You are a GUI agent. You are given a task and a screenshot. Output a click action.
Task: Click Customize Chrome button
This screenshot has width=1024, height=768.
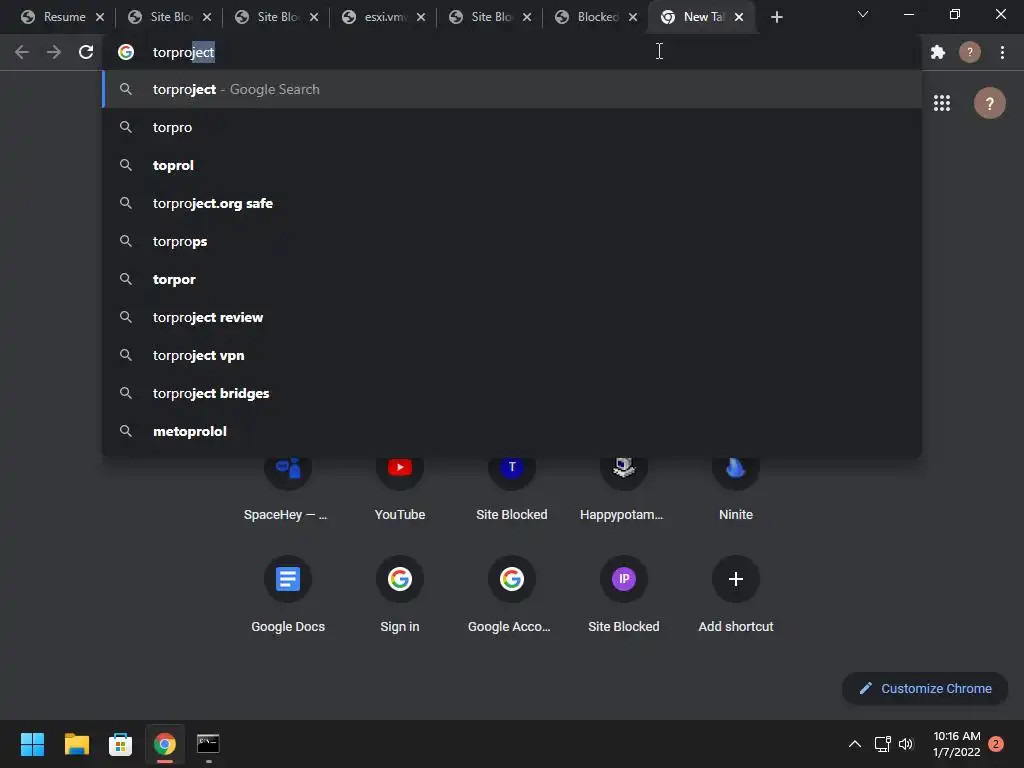[925, 688]
